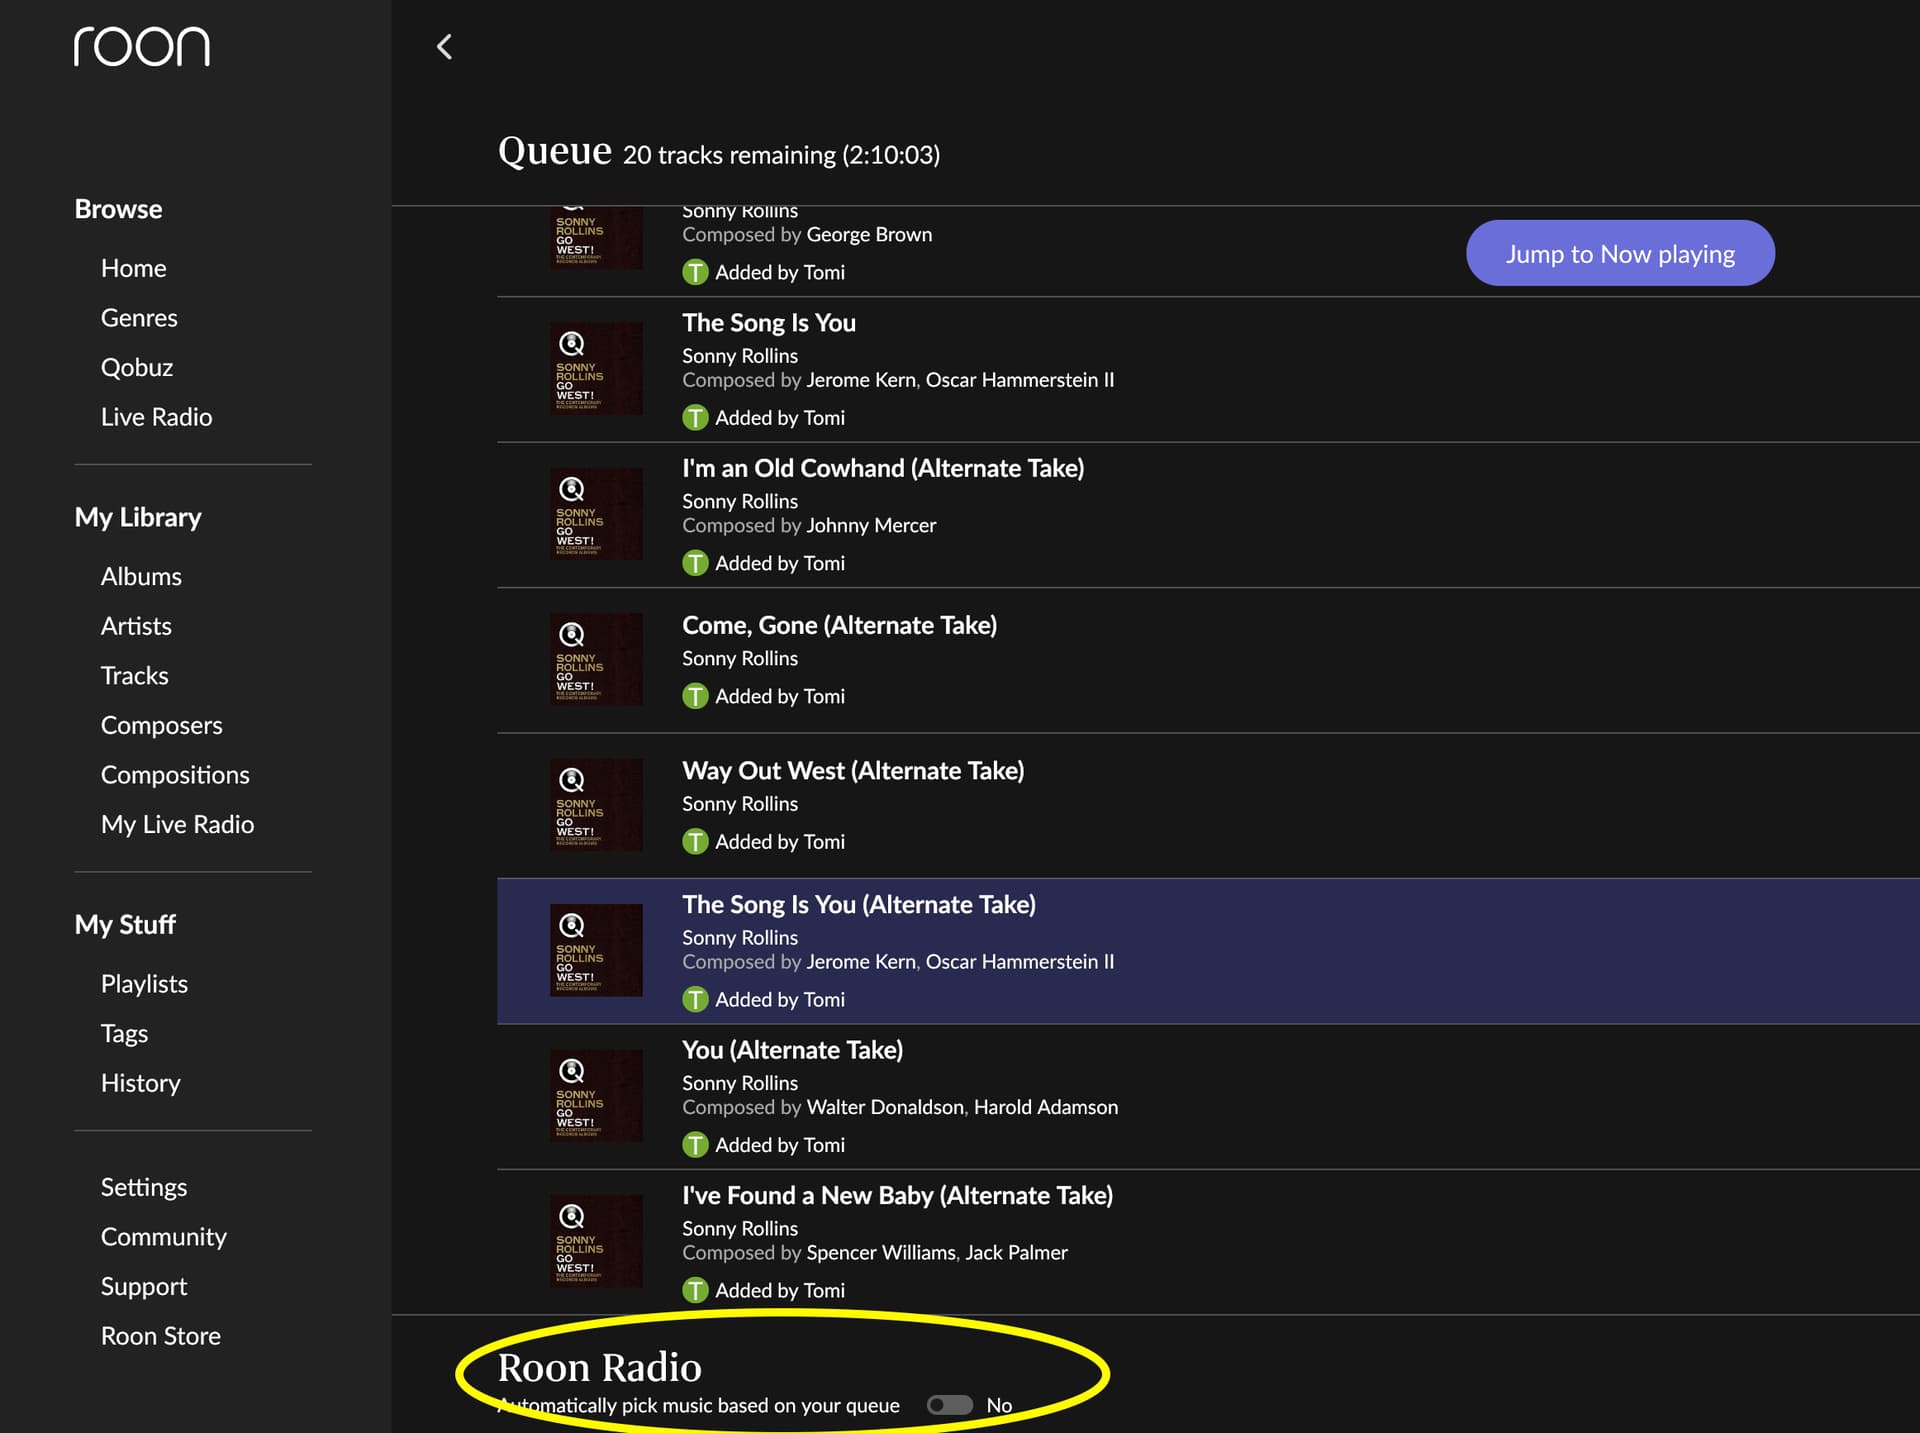Click album art for Way Out West (Alternate Take)
This screenshot has height=1433, width=1920.
pos(596,805)
